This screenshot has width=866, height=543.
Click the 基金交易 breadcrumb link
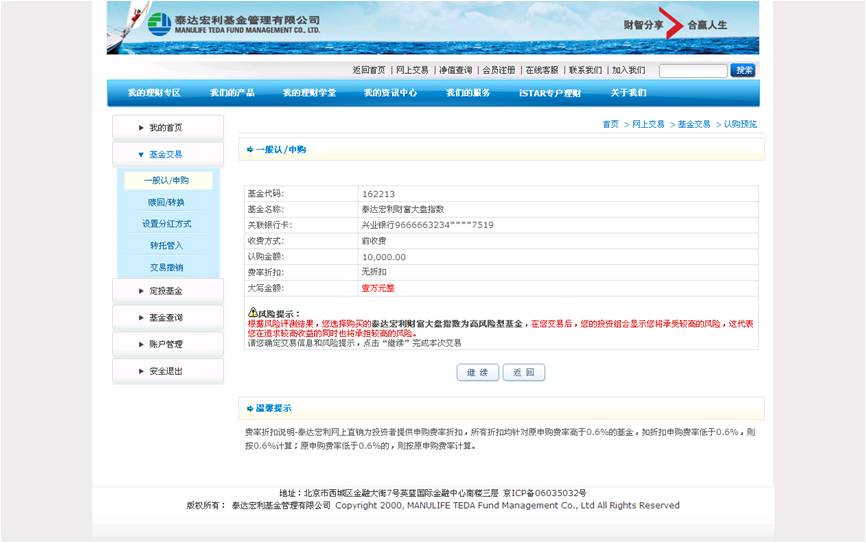pos(694,124)
